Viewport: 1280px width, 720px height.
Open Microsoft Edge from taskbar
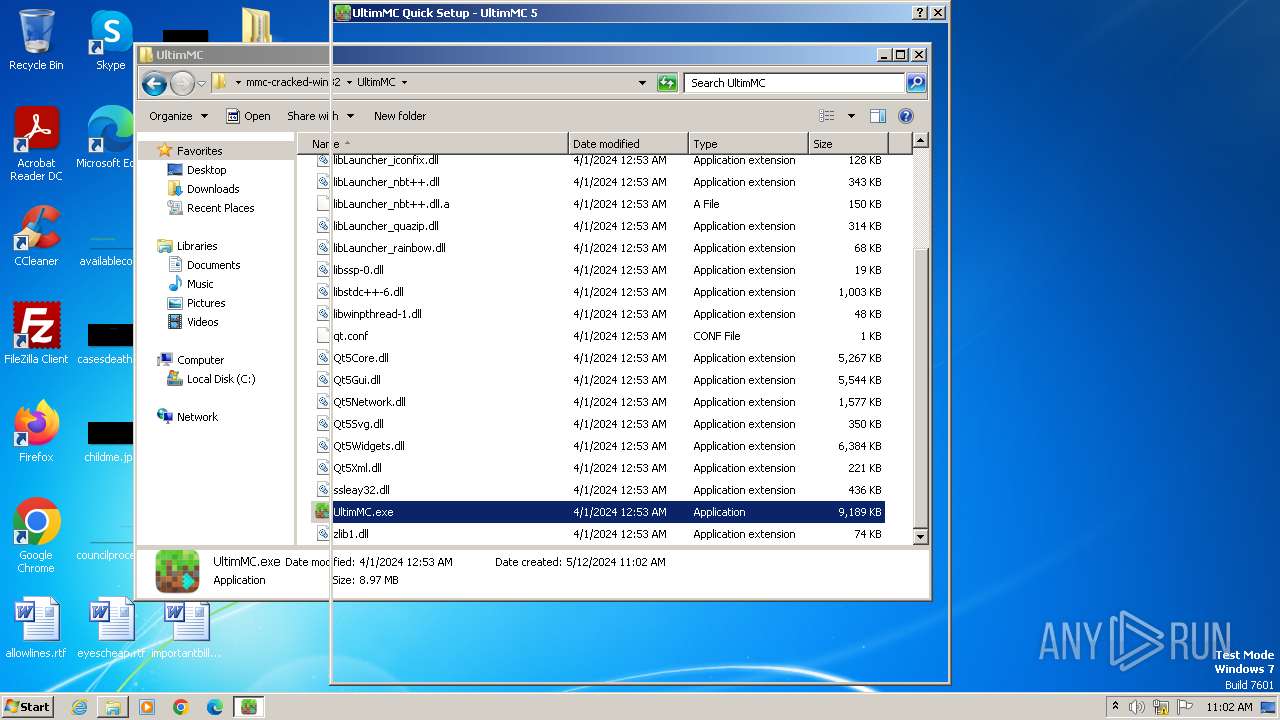pos(215,706)
